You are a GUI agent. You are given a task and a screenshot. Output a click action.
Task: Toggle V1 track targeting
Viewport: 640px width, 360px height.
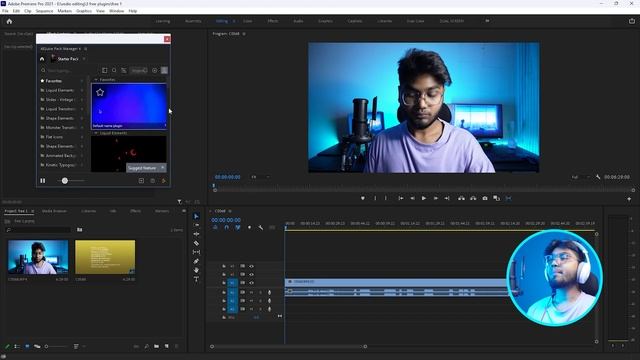(x=232, y=283)
